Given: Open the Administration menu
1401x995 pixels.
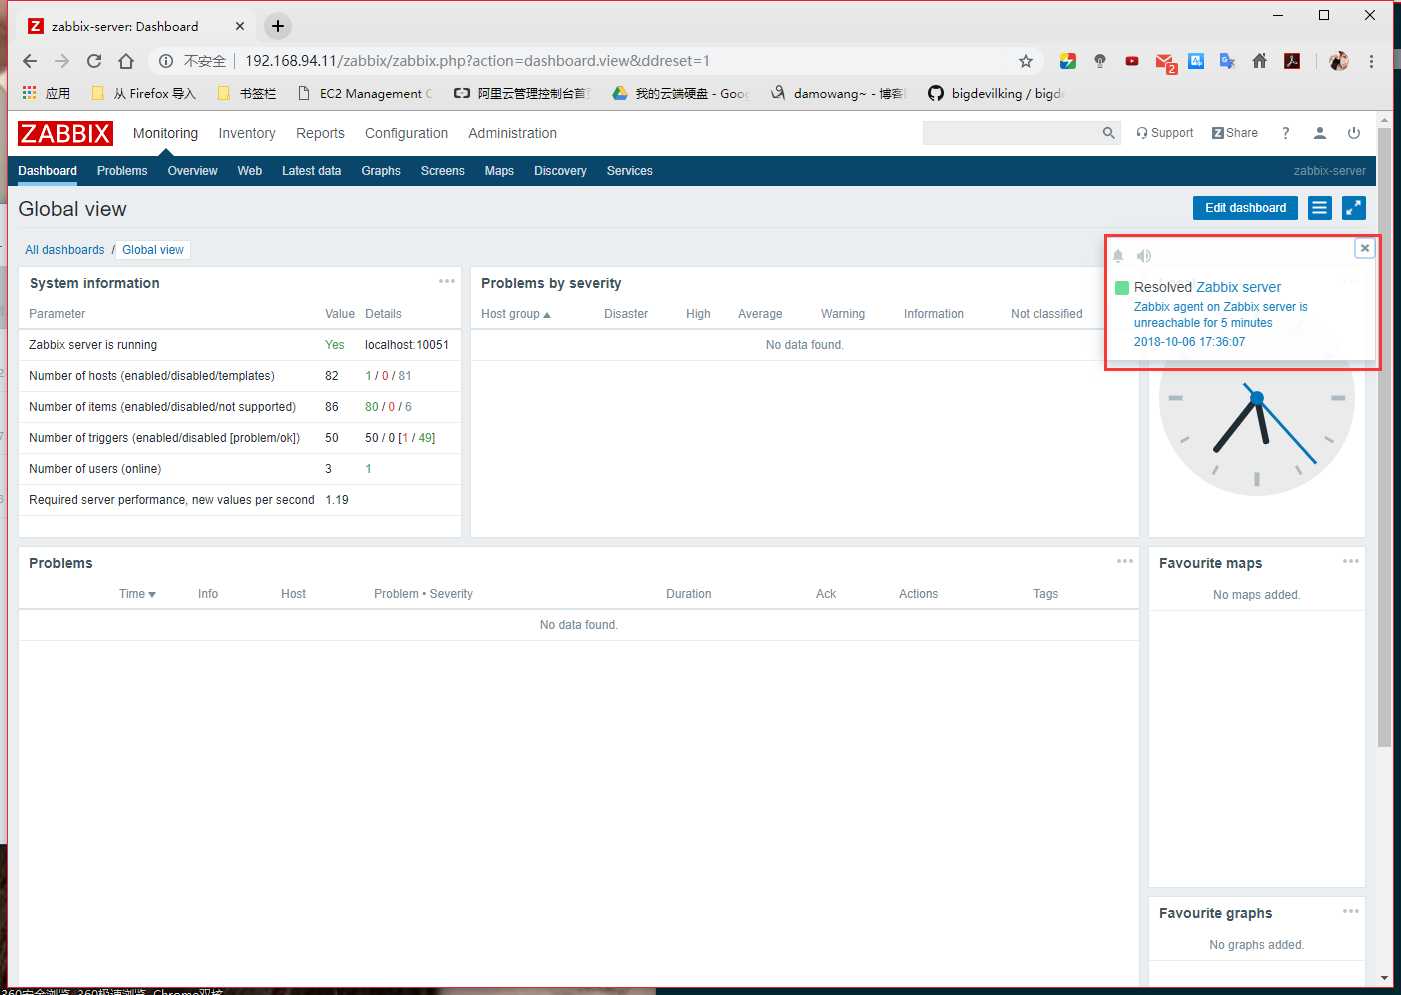Looking at the screenshot, I should point(512,133).
